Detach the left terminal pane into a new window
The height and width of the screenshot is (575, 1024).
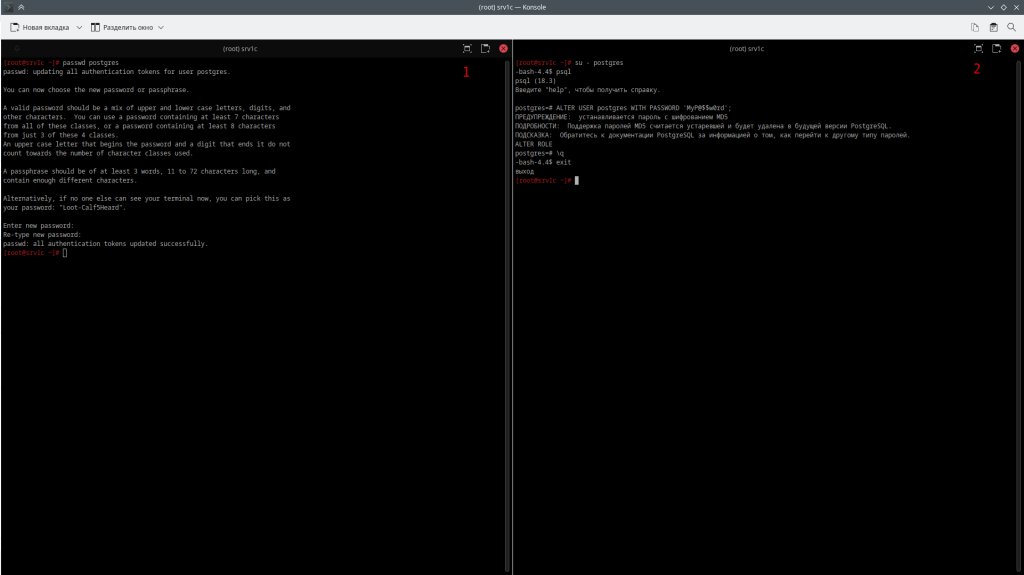pyautogui.click(x=485, y=48)
